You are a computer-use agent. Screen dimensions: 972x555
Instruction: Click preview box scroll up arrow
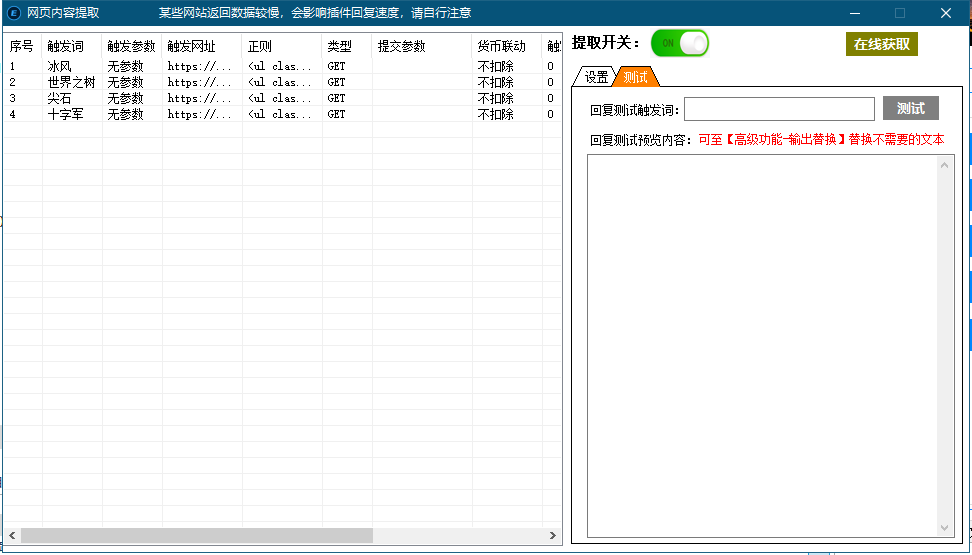pyautogui.click(x=945, y=165)
